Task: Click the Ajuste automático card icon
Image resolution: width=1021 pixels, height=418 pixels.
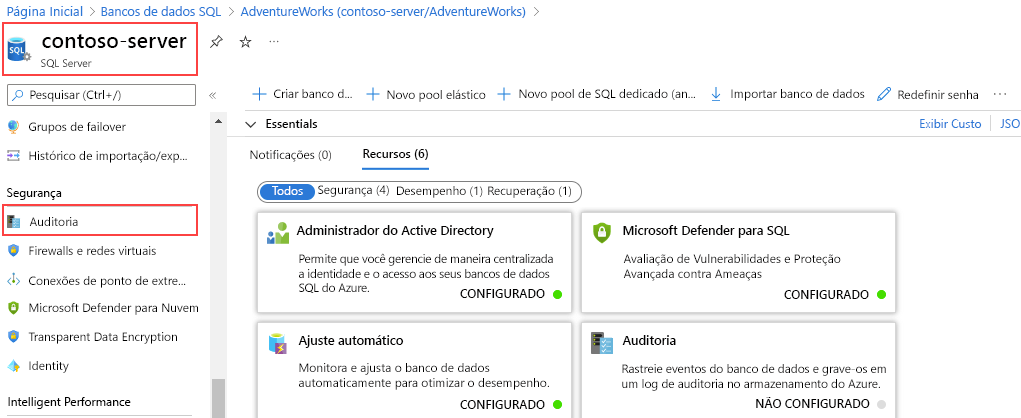Action: [x=278, y=344]
